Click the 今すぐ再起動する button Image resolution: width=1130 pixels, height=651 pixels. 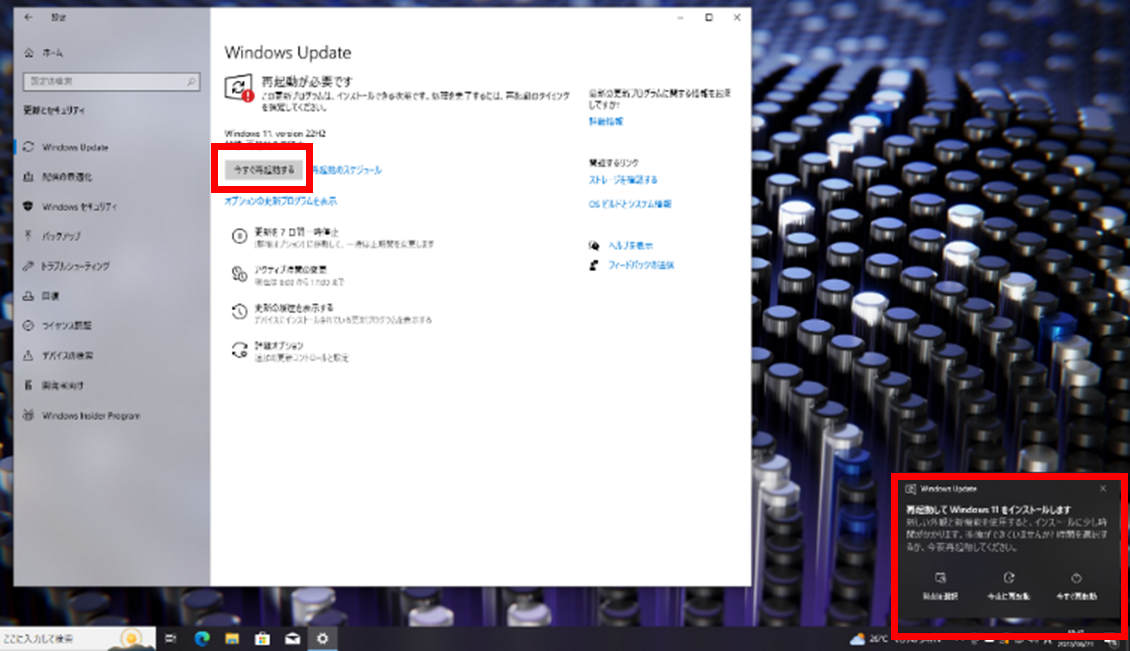264,169
